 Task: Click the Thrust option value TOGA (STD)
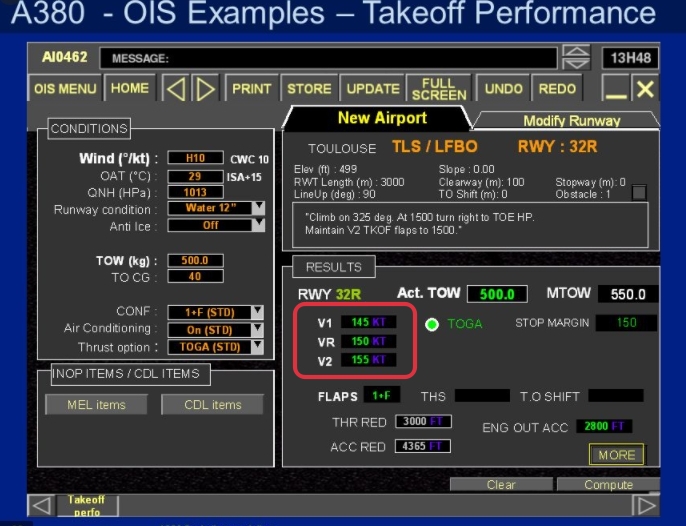point(210,347)
